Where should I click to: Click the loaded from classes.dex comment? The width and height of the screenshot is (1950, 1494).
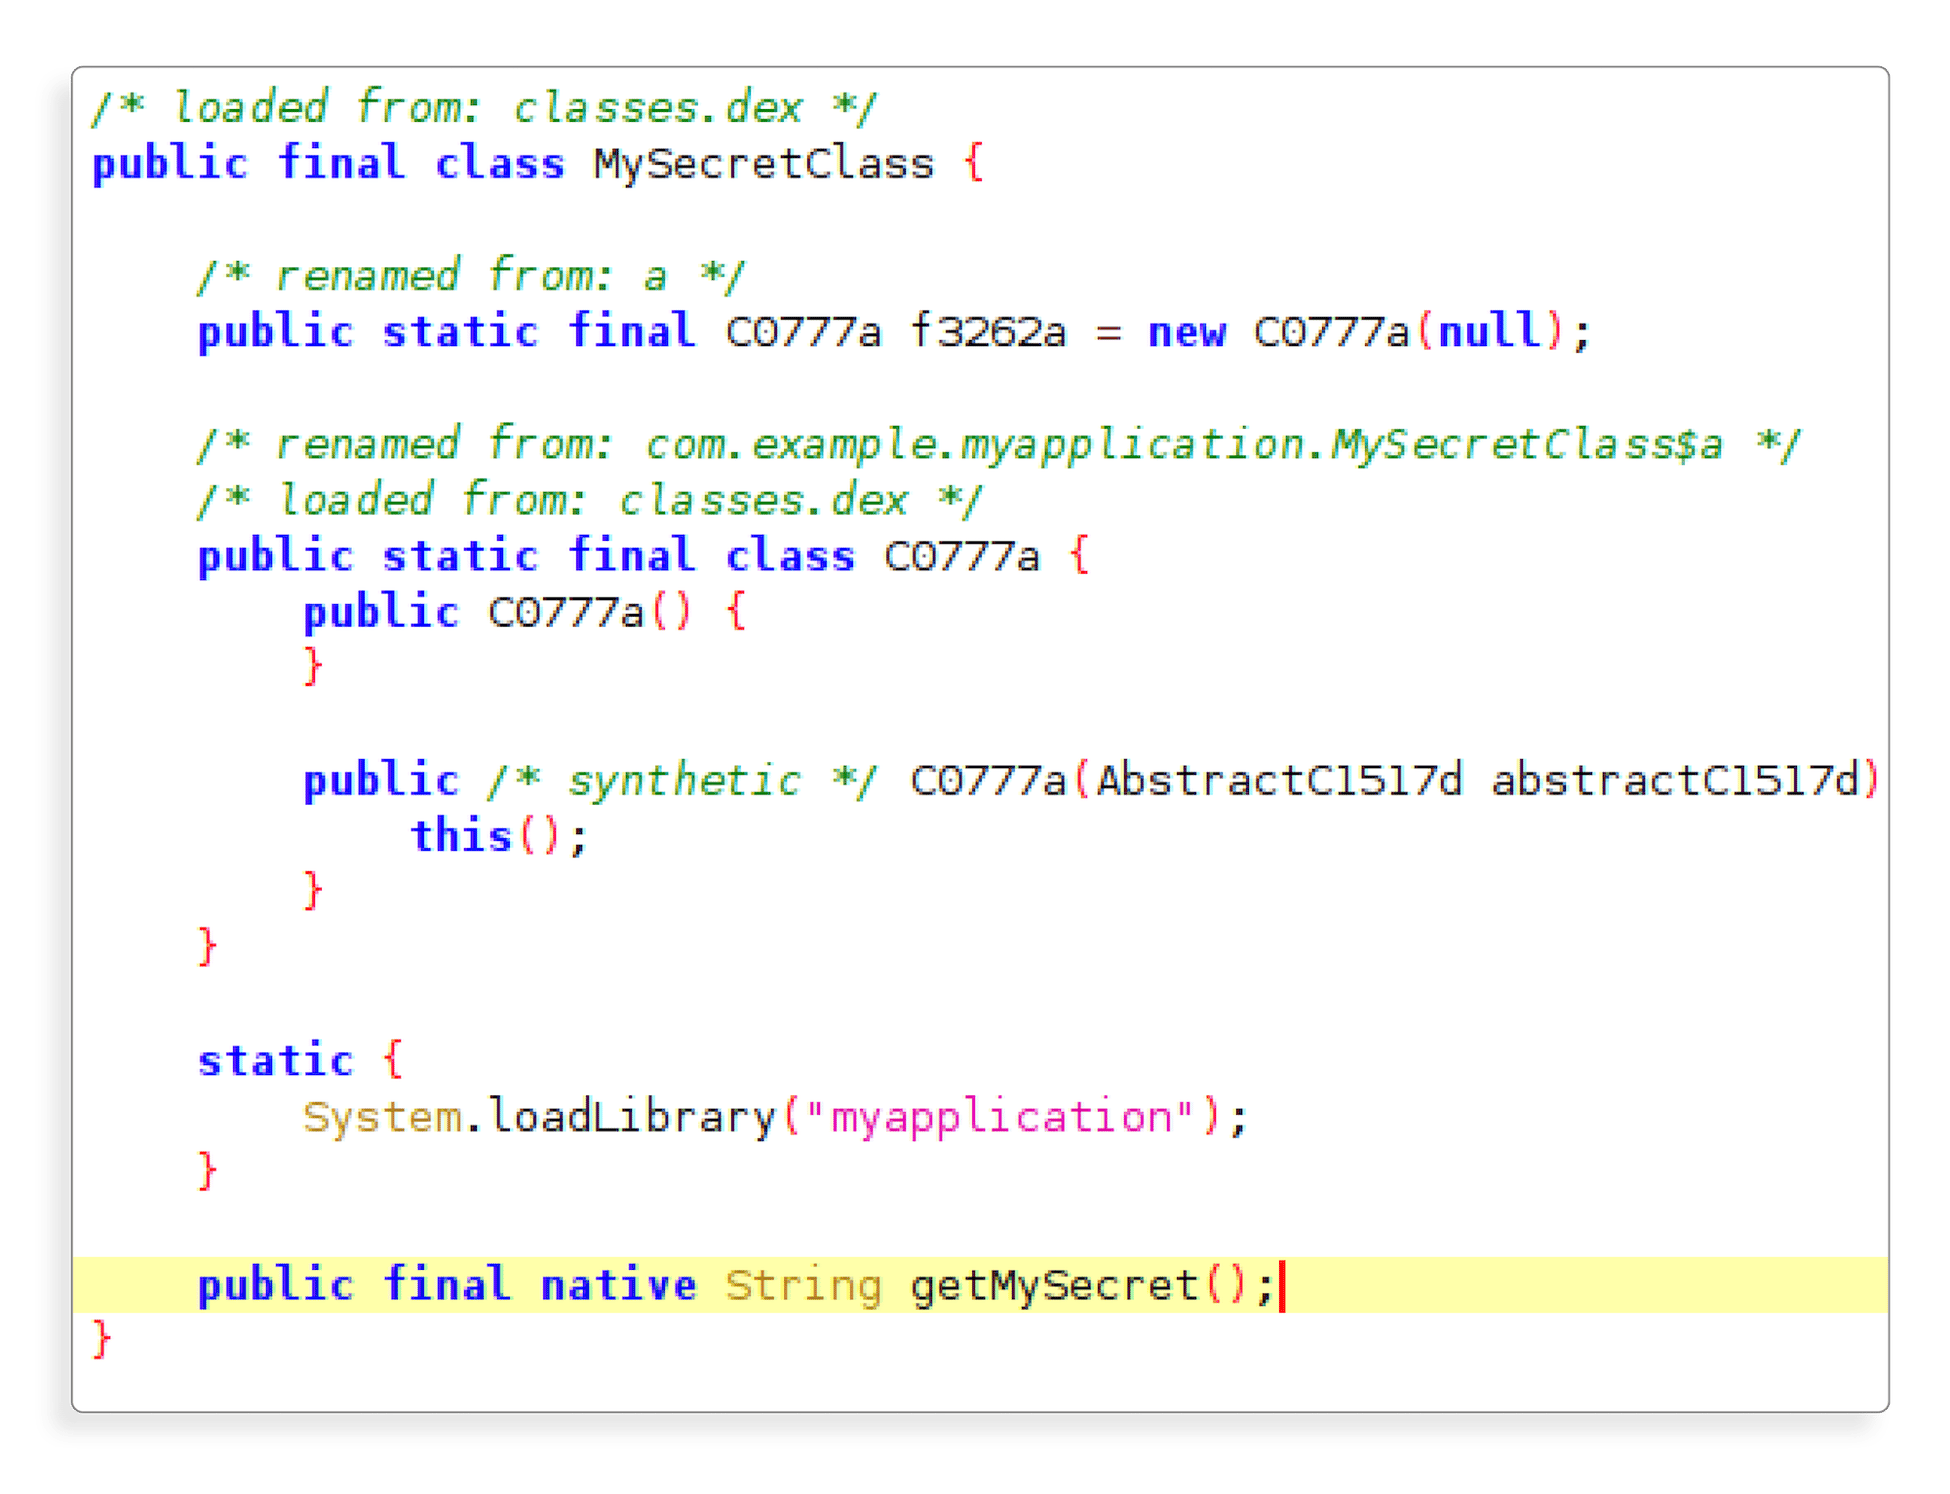480,105
